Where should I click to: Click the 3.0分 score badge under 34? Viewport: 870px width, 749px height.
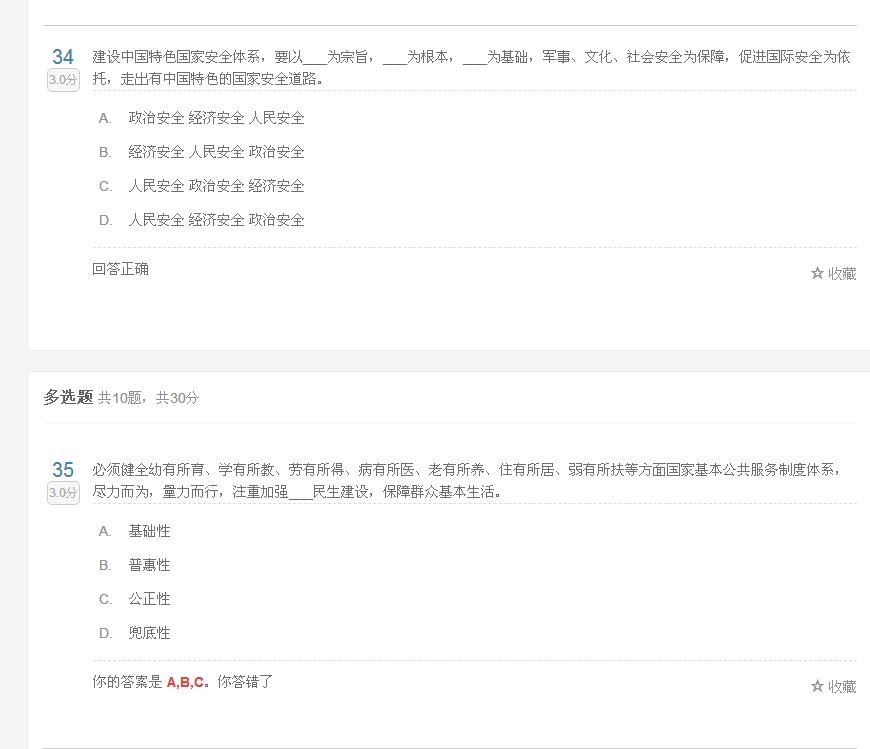pos(63,80)
